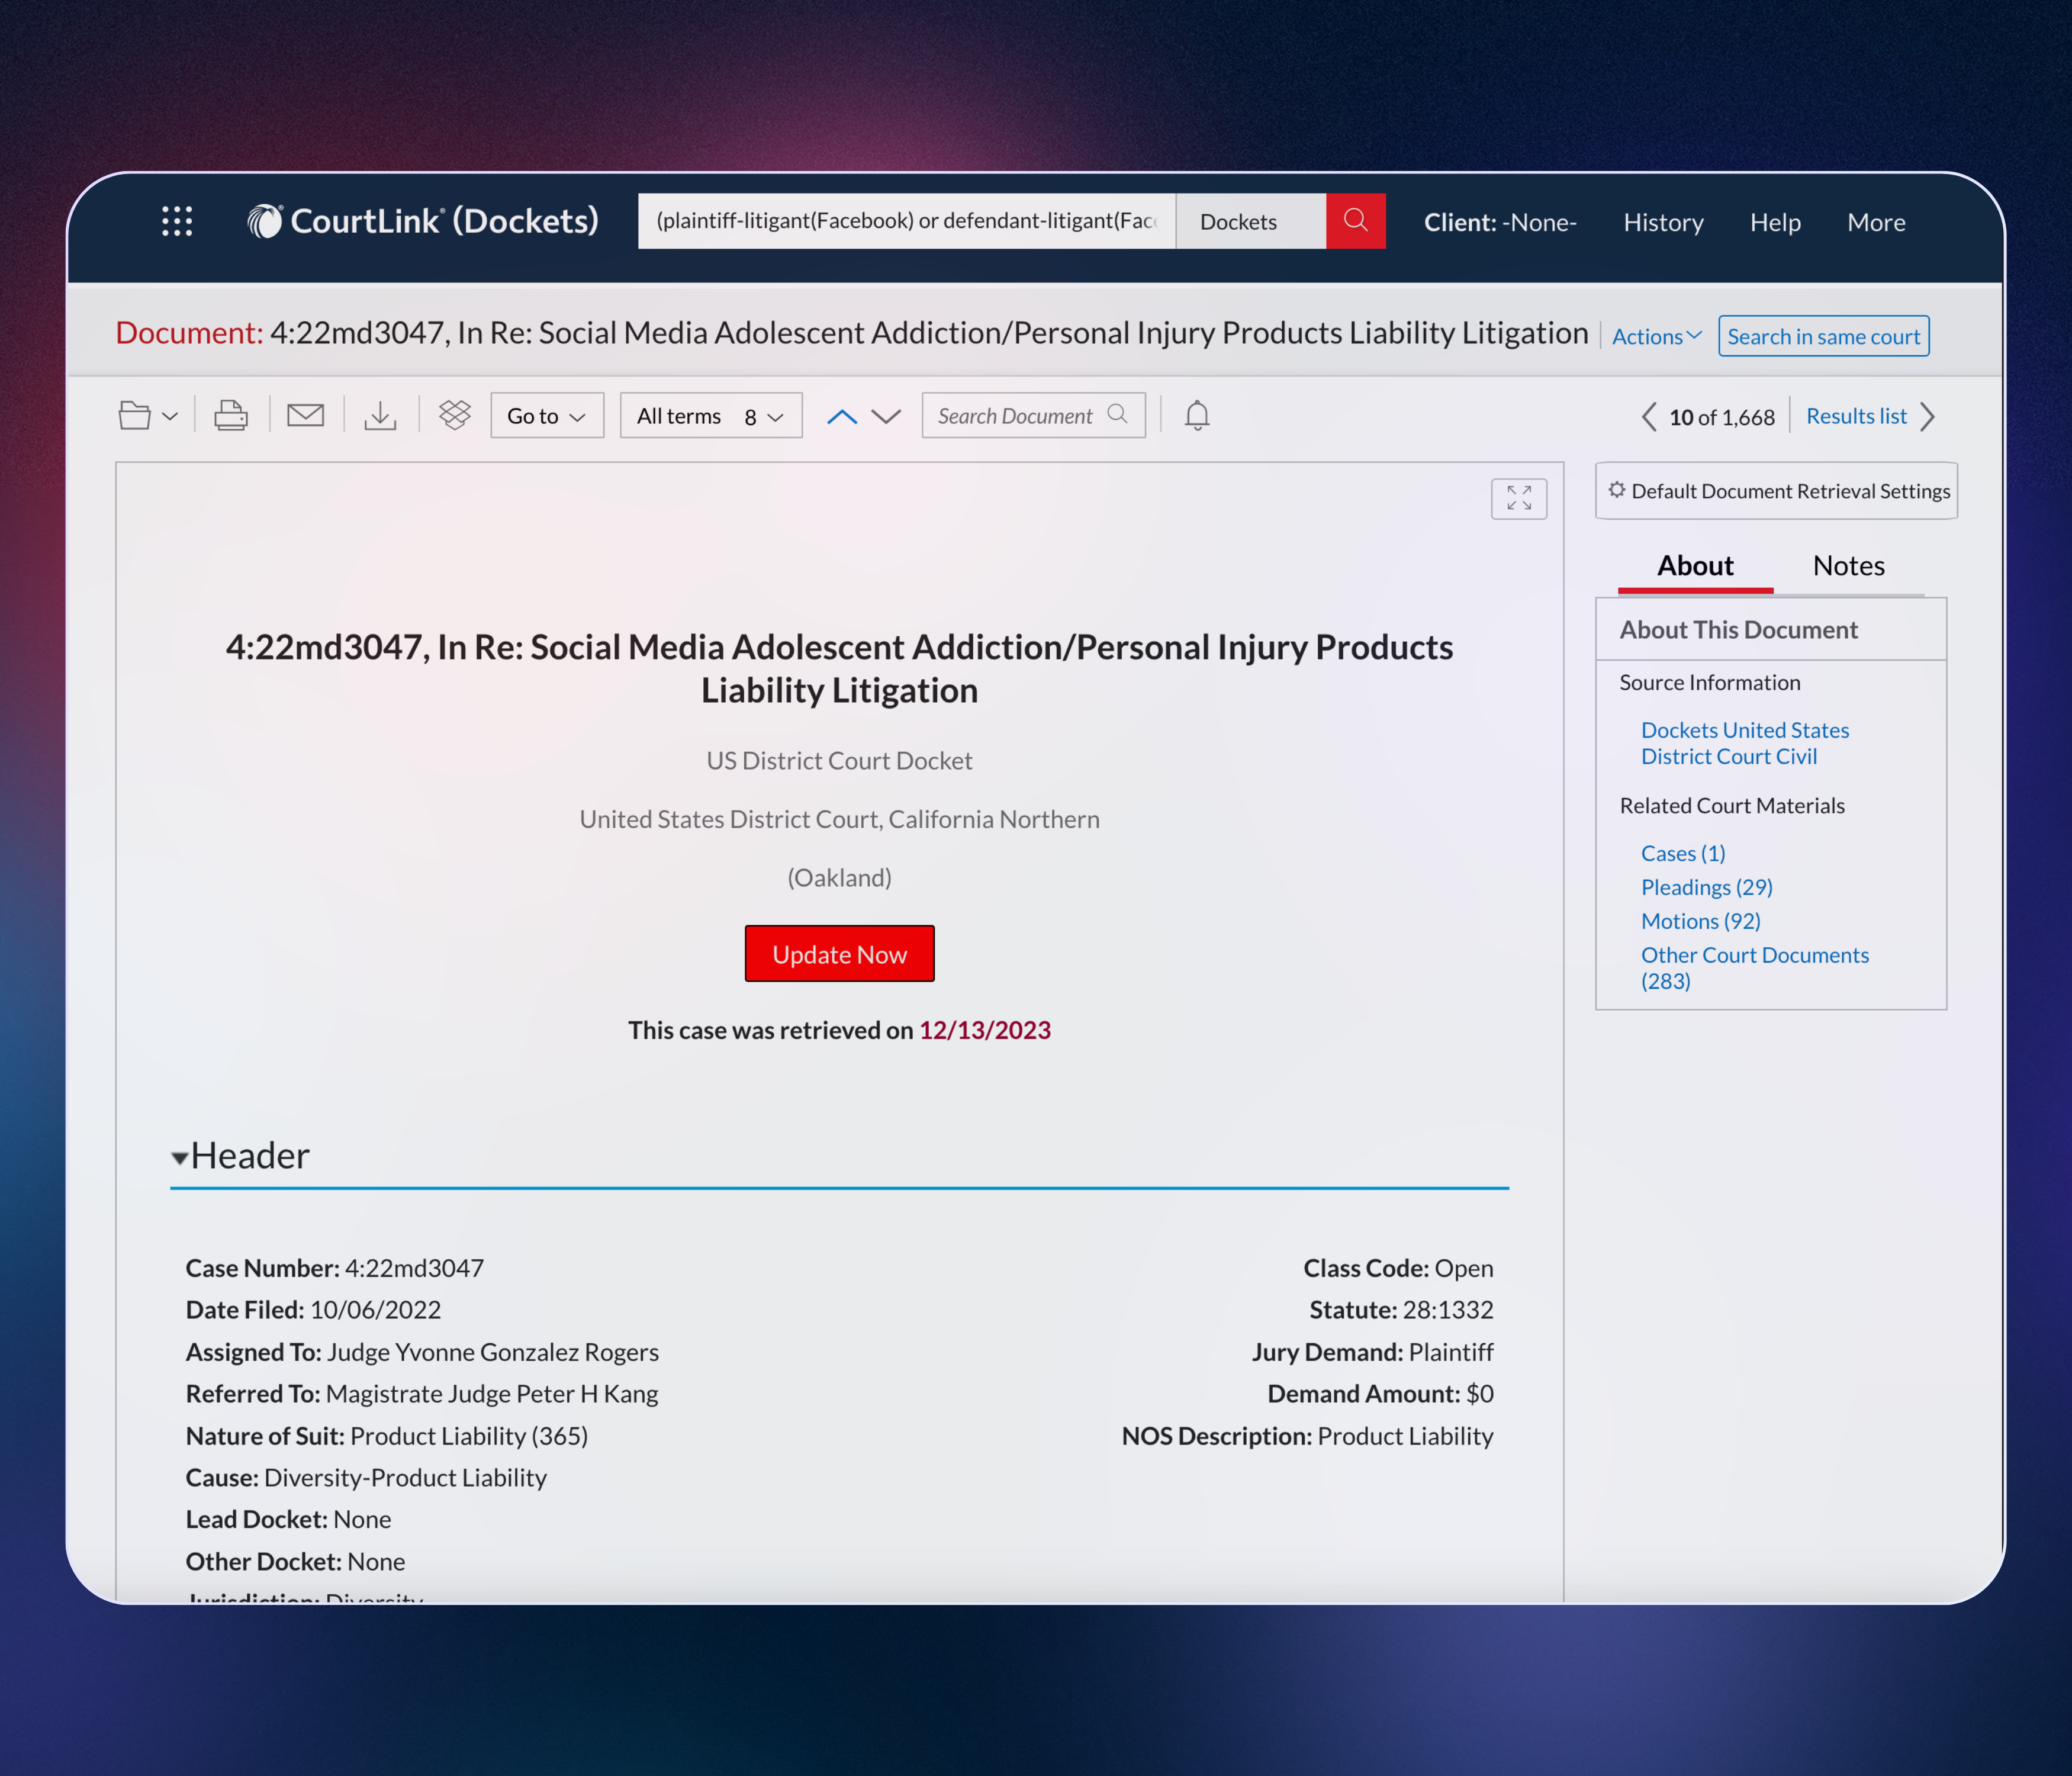Create an alert with bell icon
2072x1776 pixels.
click(1197, 415)
